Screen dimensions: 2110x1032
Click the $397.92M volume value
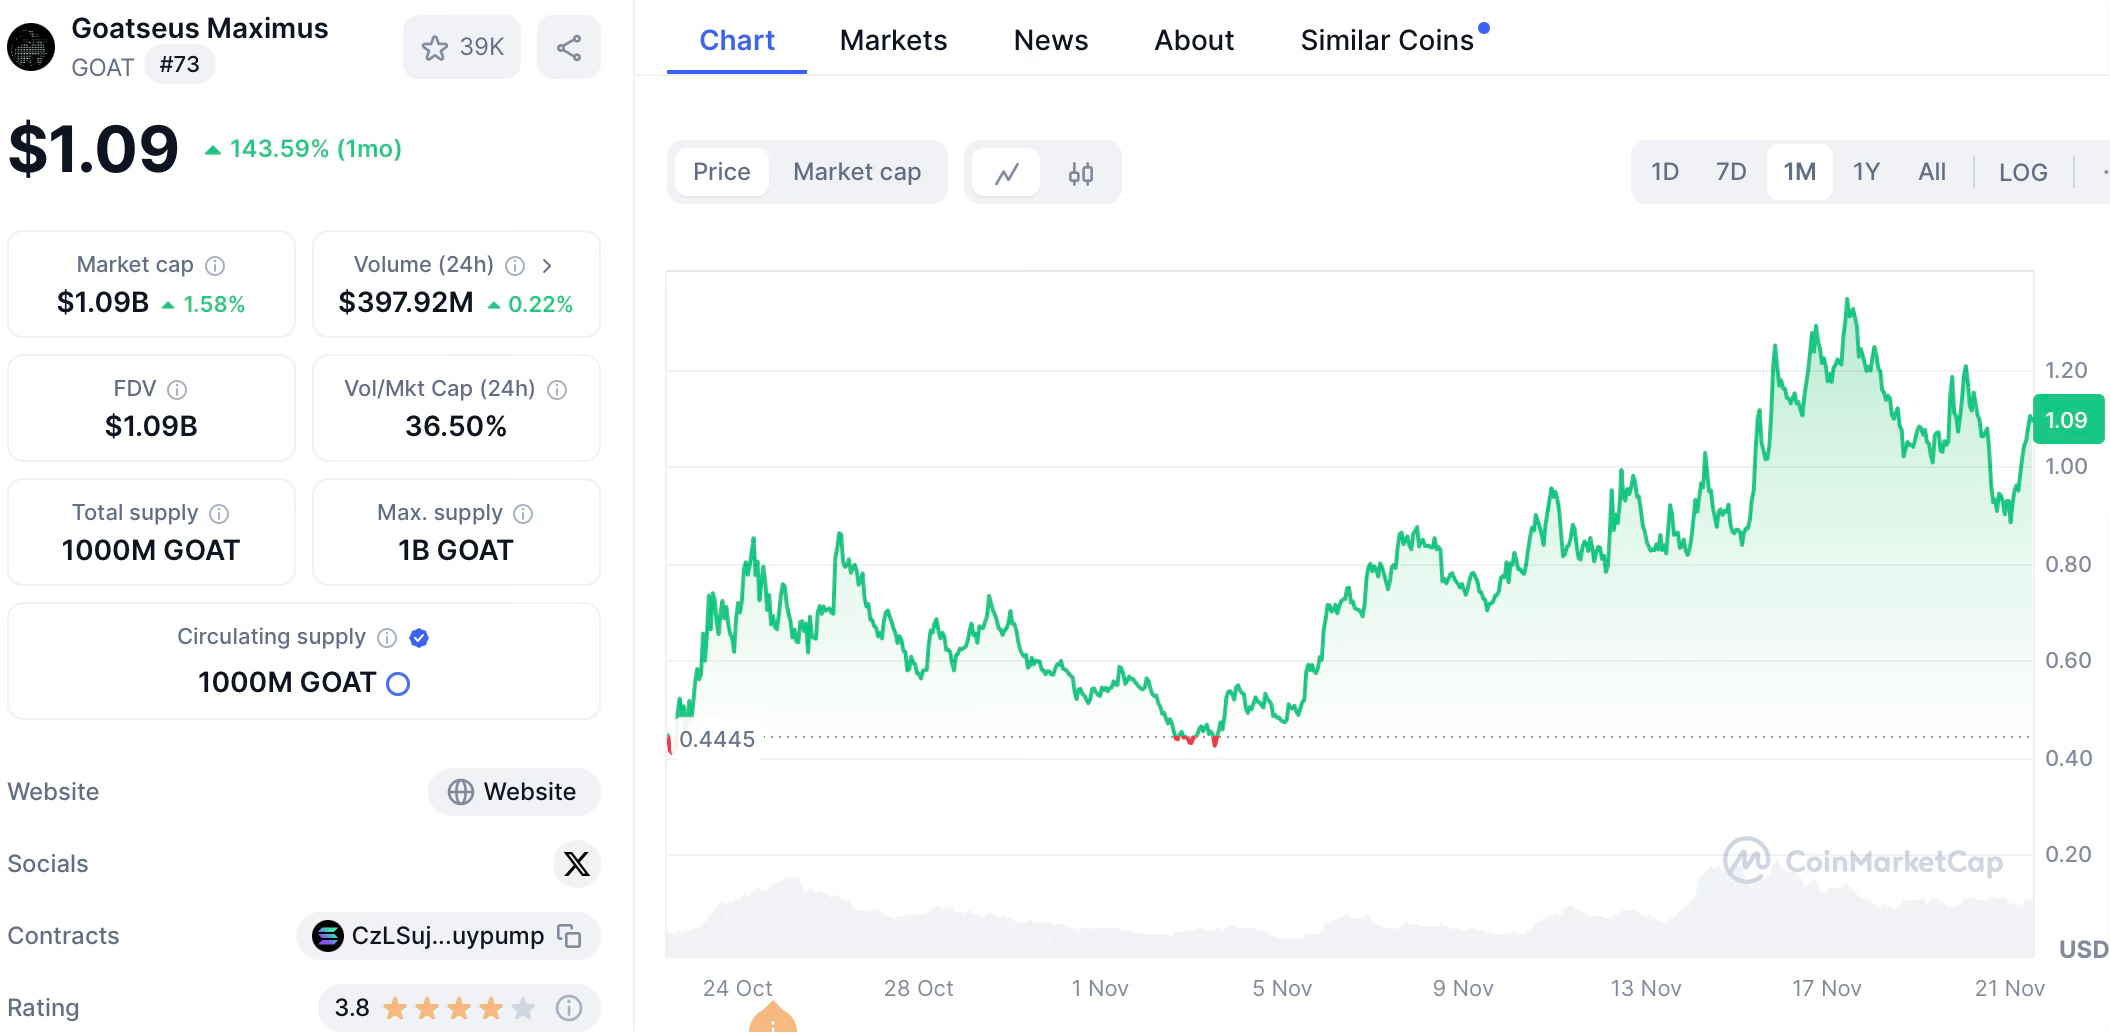click(x=406, y=302)
